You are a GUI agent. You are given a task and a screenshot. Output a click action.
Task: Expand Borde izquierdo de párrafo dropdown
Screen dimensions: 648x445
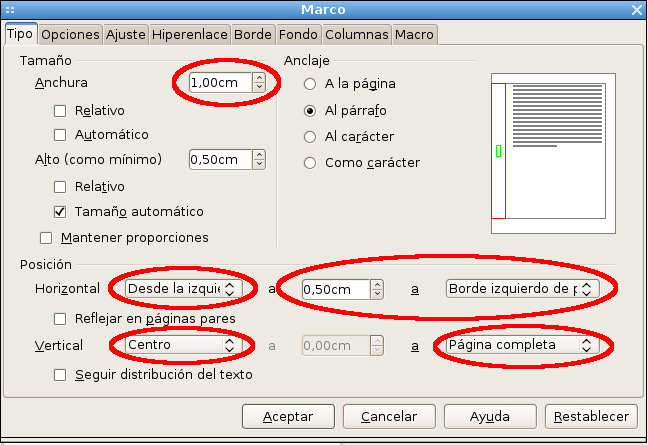pos(522,289)
